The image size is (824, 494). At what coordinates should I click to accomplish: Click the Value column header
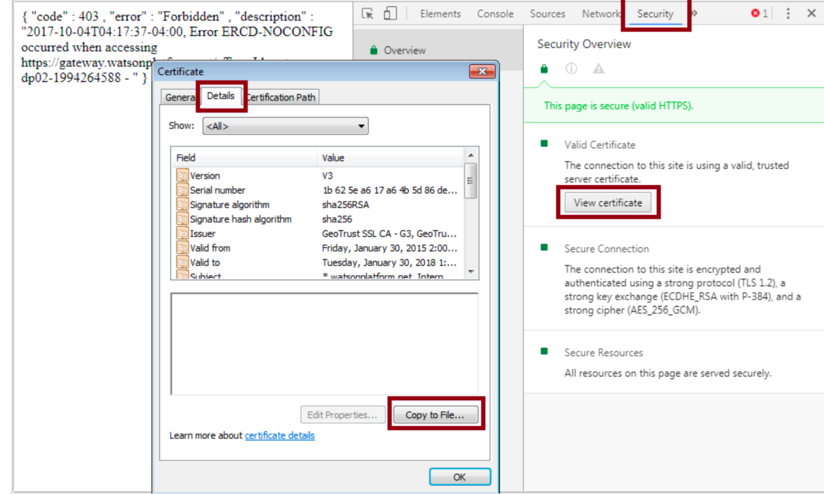(x=390, y=158)
